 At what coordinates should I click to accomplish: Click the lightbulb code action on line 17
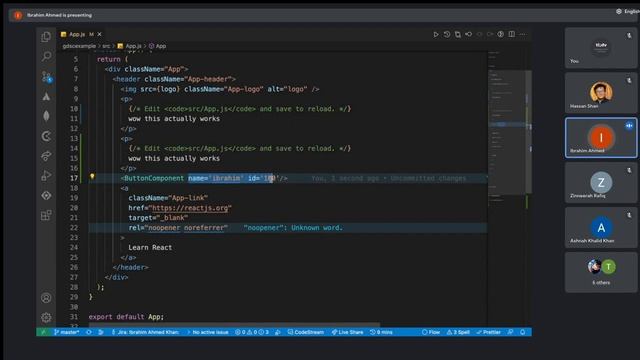[92, 176]
